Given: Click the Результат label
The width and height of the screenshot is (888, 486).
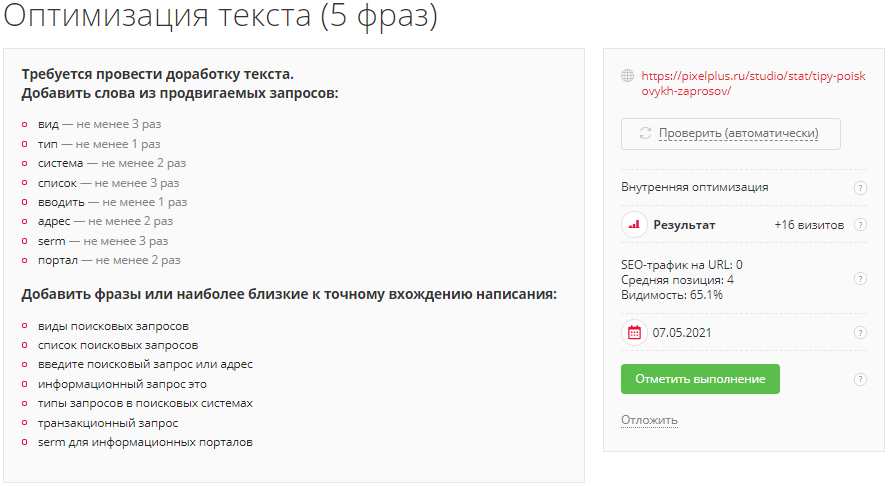Looking at the screenshot, I should click(684, 225).
